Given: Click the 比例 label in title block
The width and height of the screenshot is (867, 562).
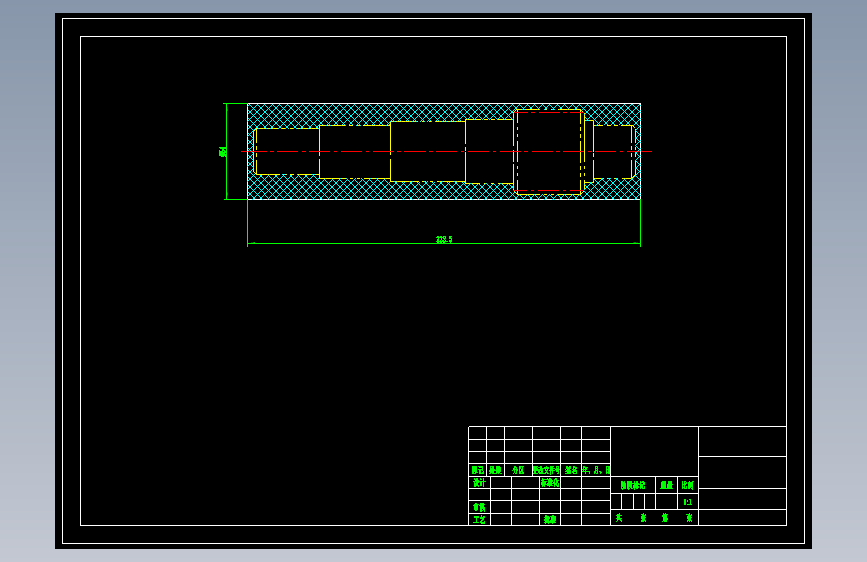Looking at the screenshot, I should click(688, 485).
